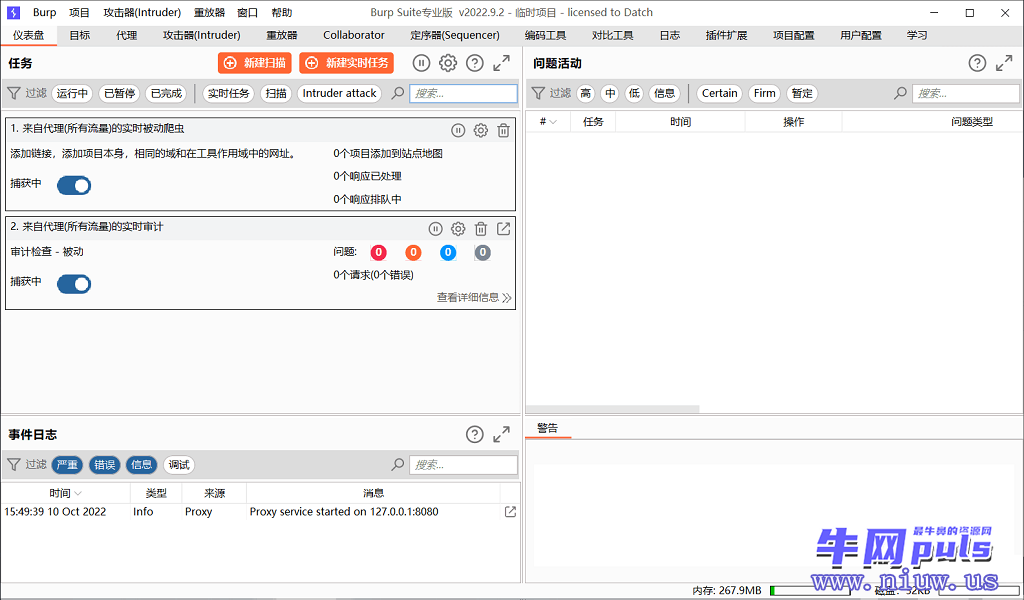This screenshot has height=600, width=1024.
Task: Click the search magnifier in 问题活动 filter bar
Action: pos(901,93)
